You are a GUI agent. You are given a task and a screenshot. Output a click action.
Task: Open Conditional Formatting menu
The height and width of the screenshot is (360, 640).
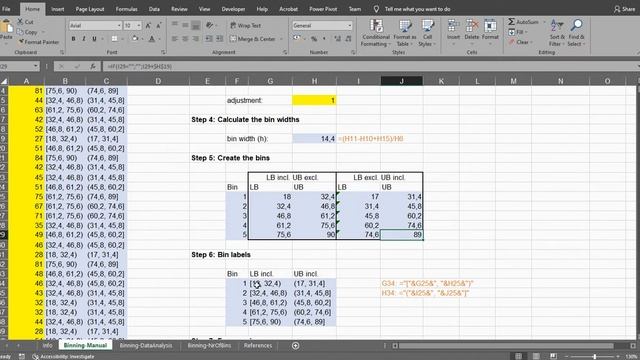tap(376, 33)
